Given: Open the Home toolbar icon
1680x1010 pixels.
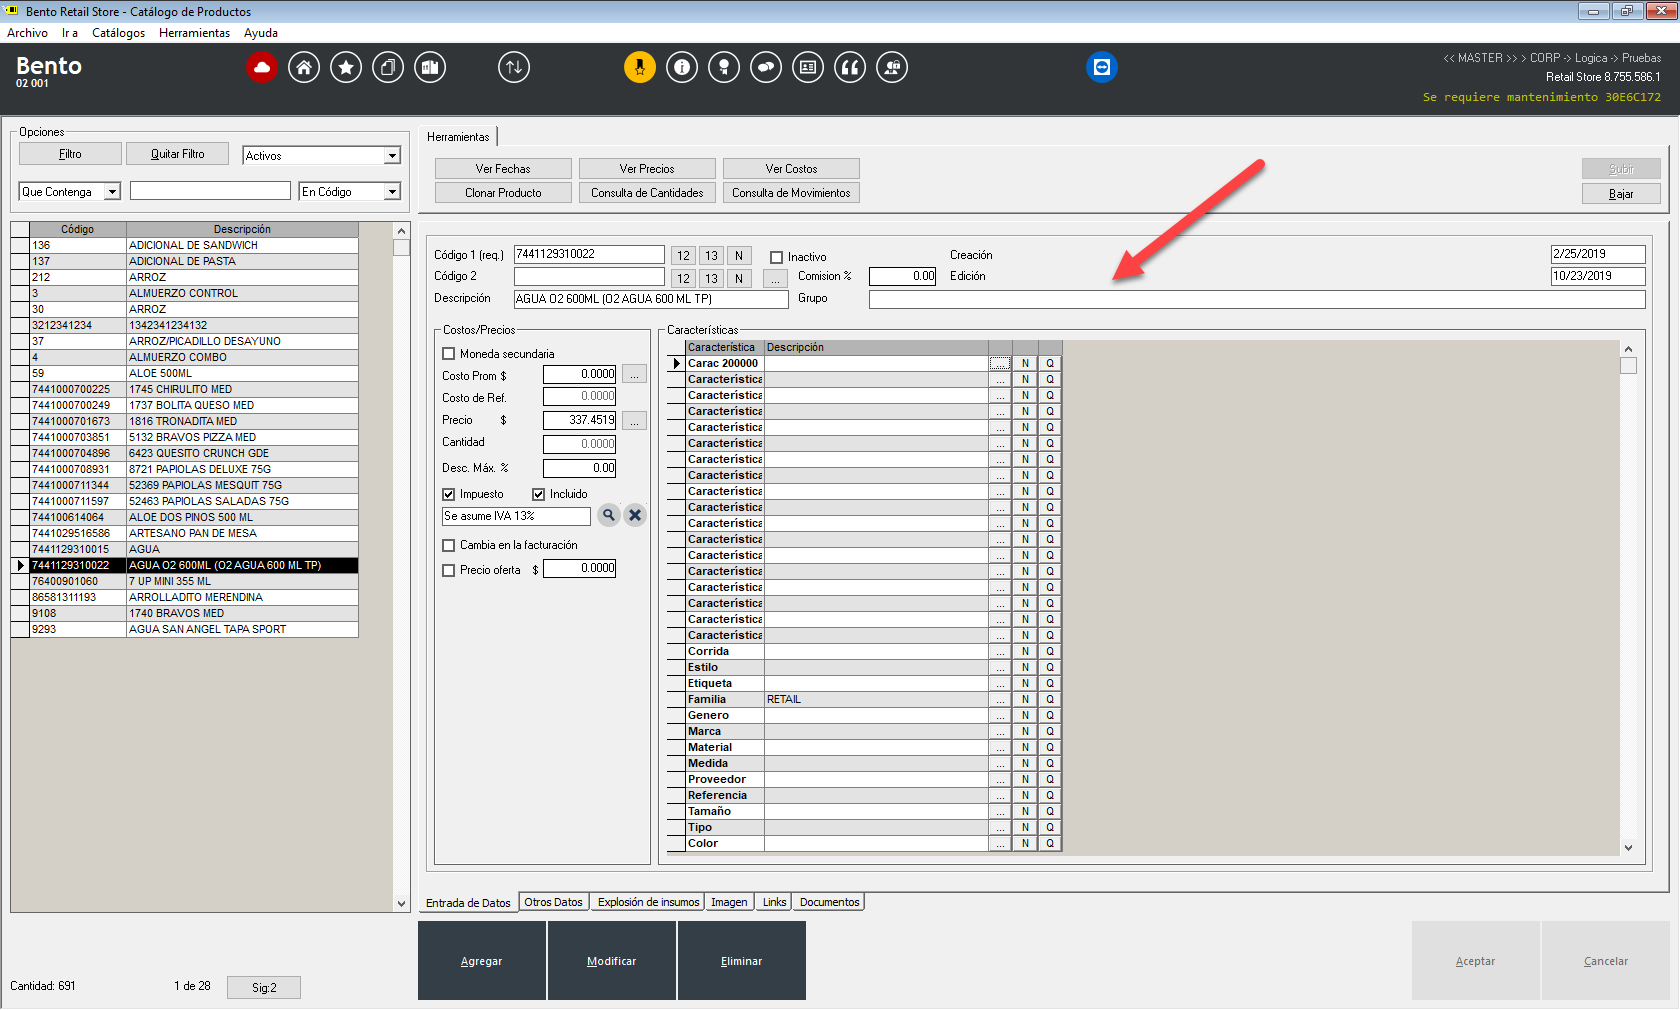Looking at the screenshot, I should click(304, 67).
